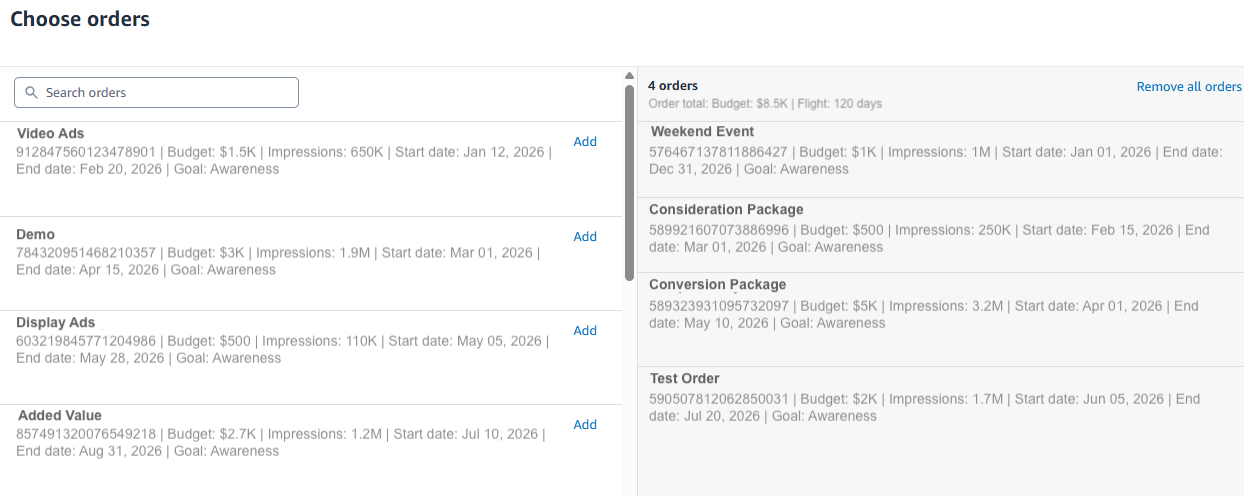Viewport: 1244px width, 496px height.
Task: Add the Demo order
Action: coord(585,237)
